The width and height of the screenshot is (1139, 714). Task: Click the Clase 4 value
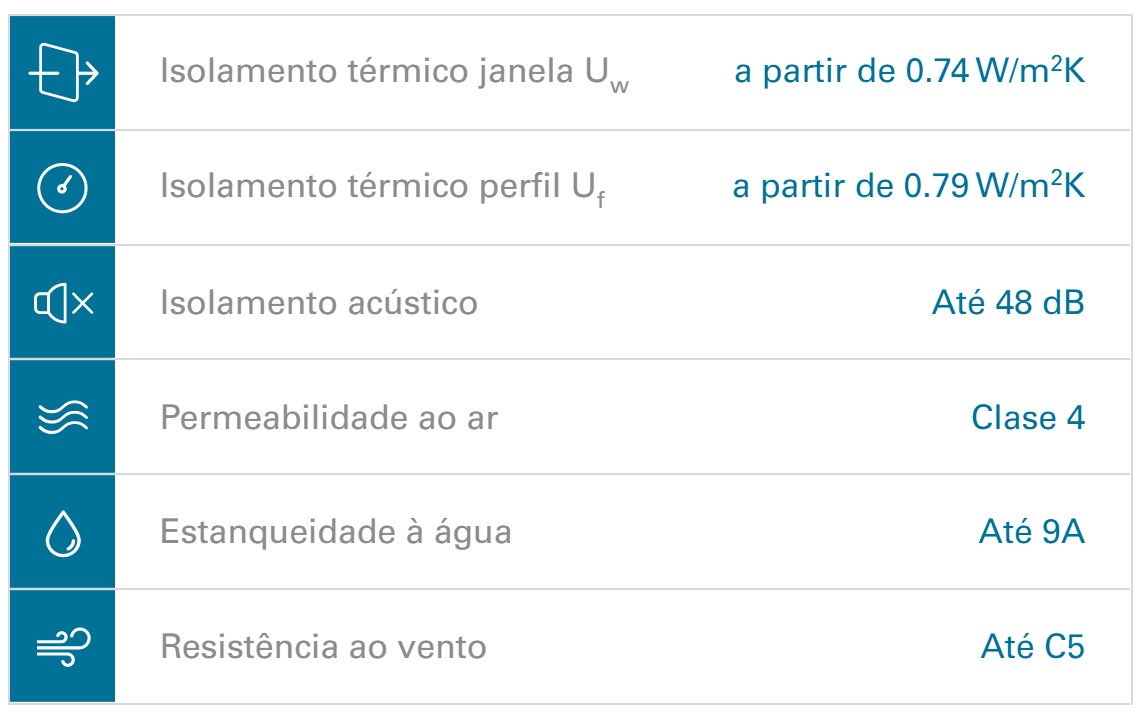tap(1028, 418)
